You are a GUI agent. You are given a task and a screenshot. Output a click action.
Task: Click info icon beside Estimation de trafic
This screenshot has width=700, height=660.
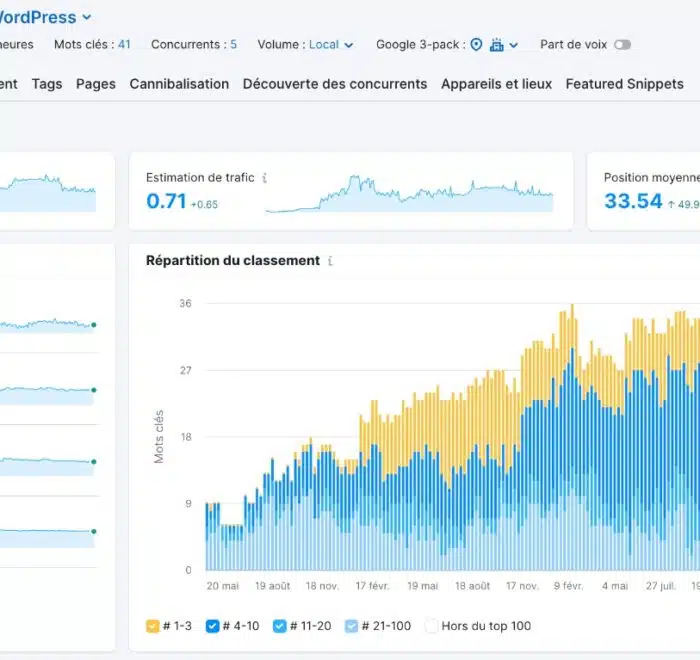[x=264, y=178]
